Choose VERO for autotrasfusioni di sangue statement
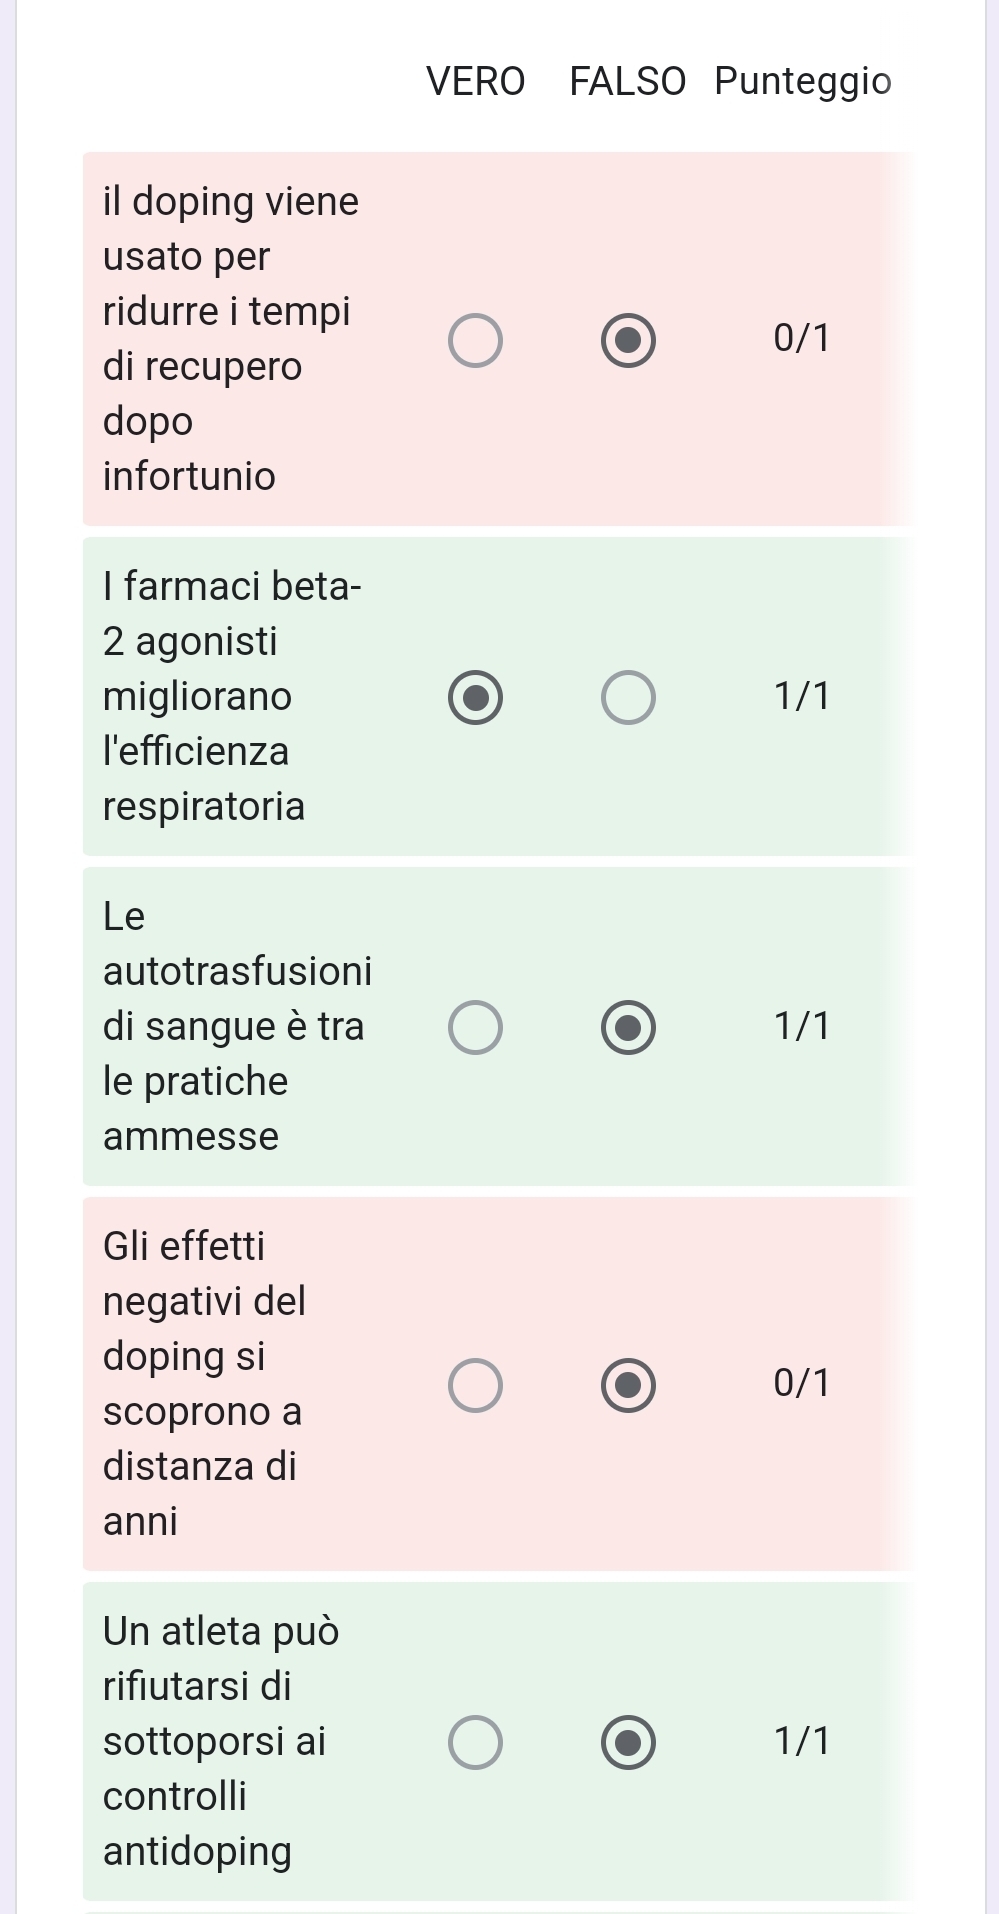999x1914 pixels. pyautogui.click(x=475, y=1027)
